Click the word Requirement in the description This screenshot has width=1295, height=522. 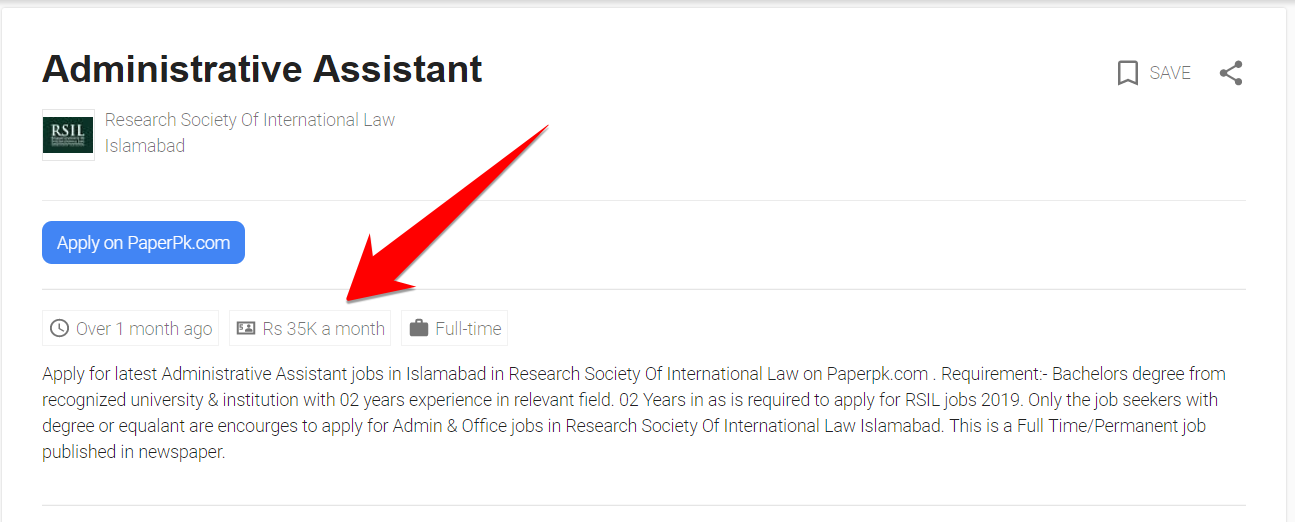(x=992, y=375)
